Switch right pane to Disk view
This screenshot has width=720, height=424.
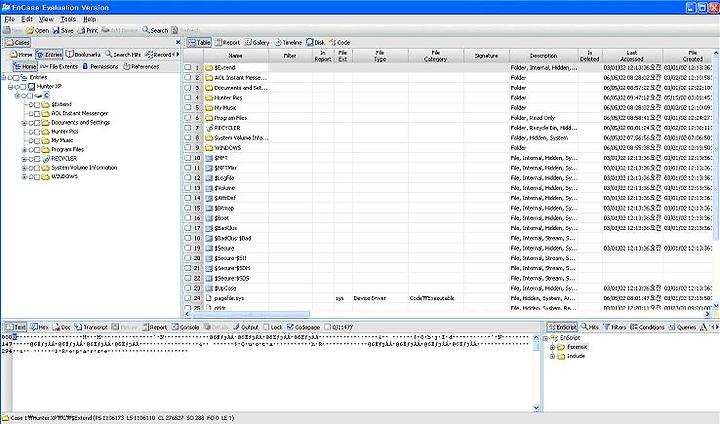315,43
